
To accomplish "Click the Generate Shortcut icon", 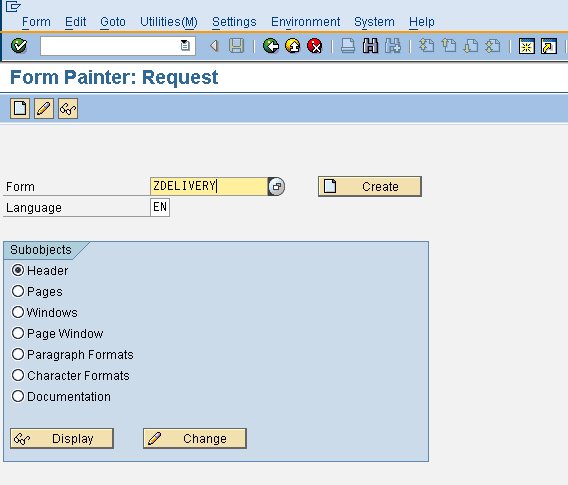I will point(549,46).
